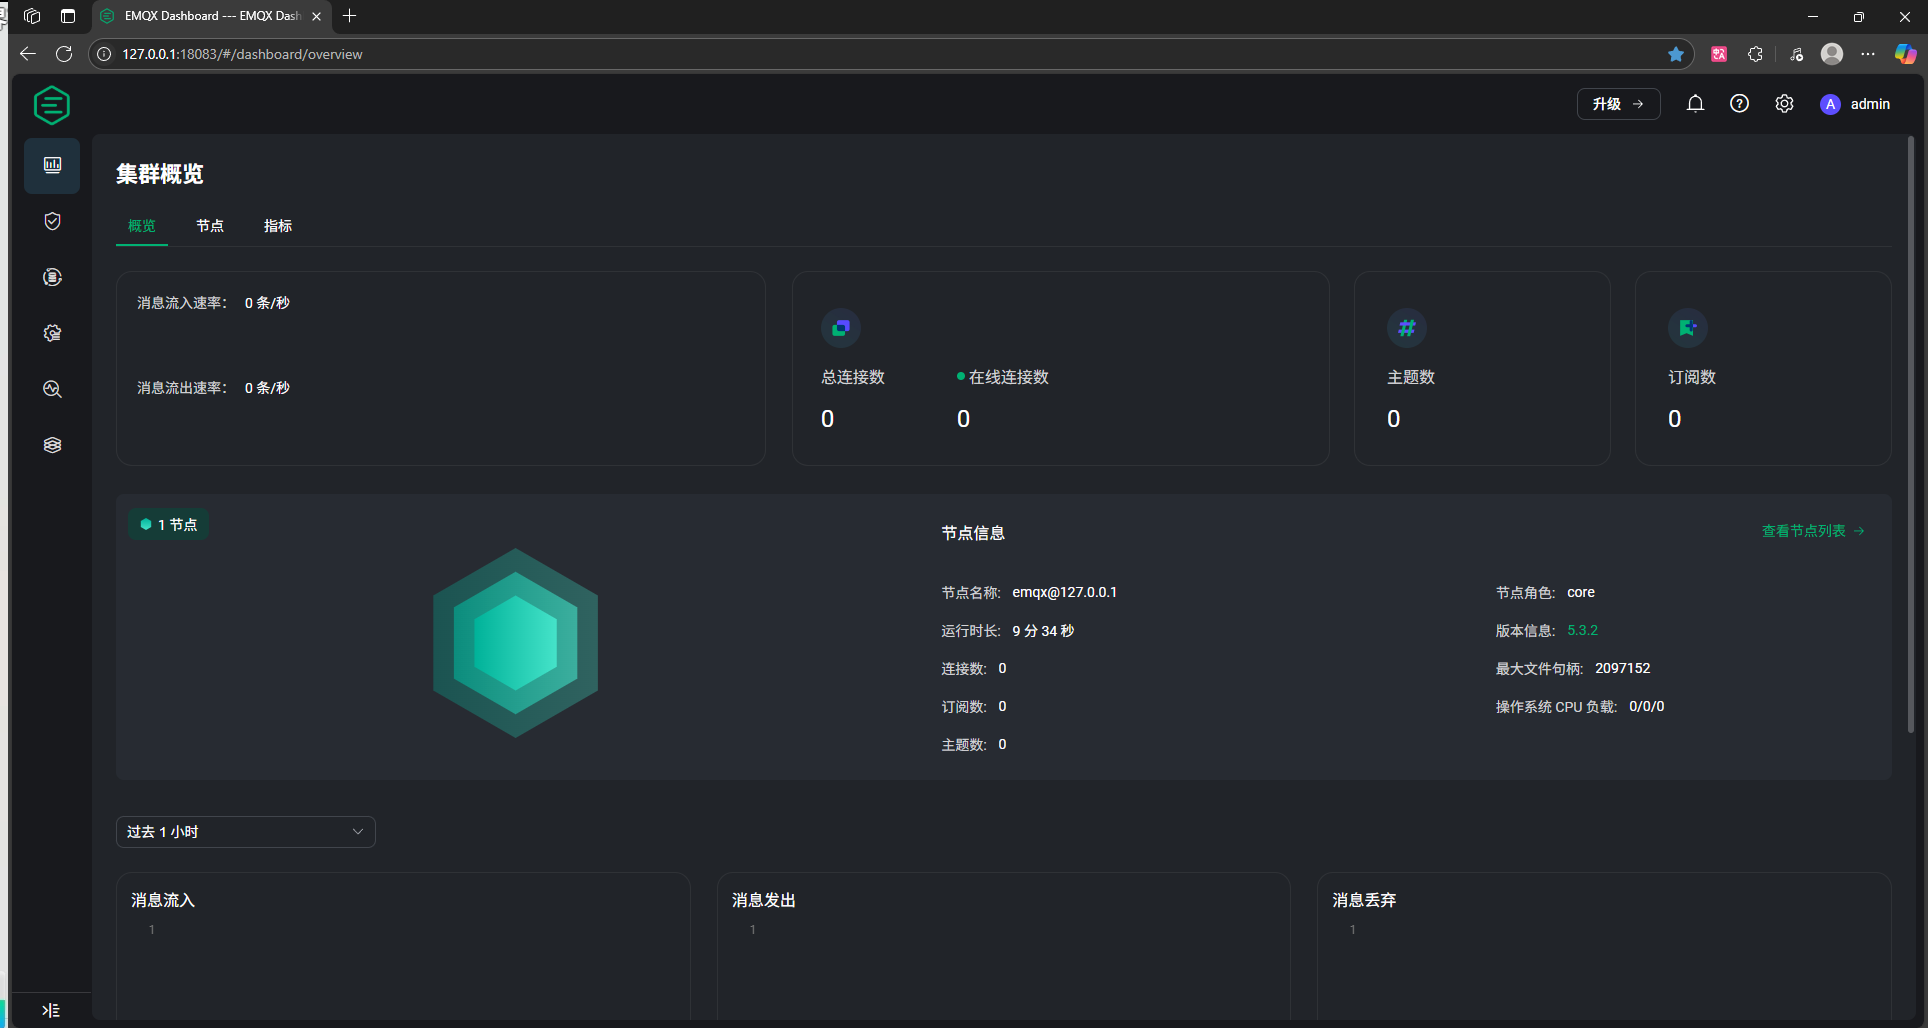Click the bookmark star in address bar

click(1676, 54)
